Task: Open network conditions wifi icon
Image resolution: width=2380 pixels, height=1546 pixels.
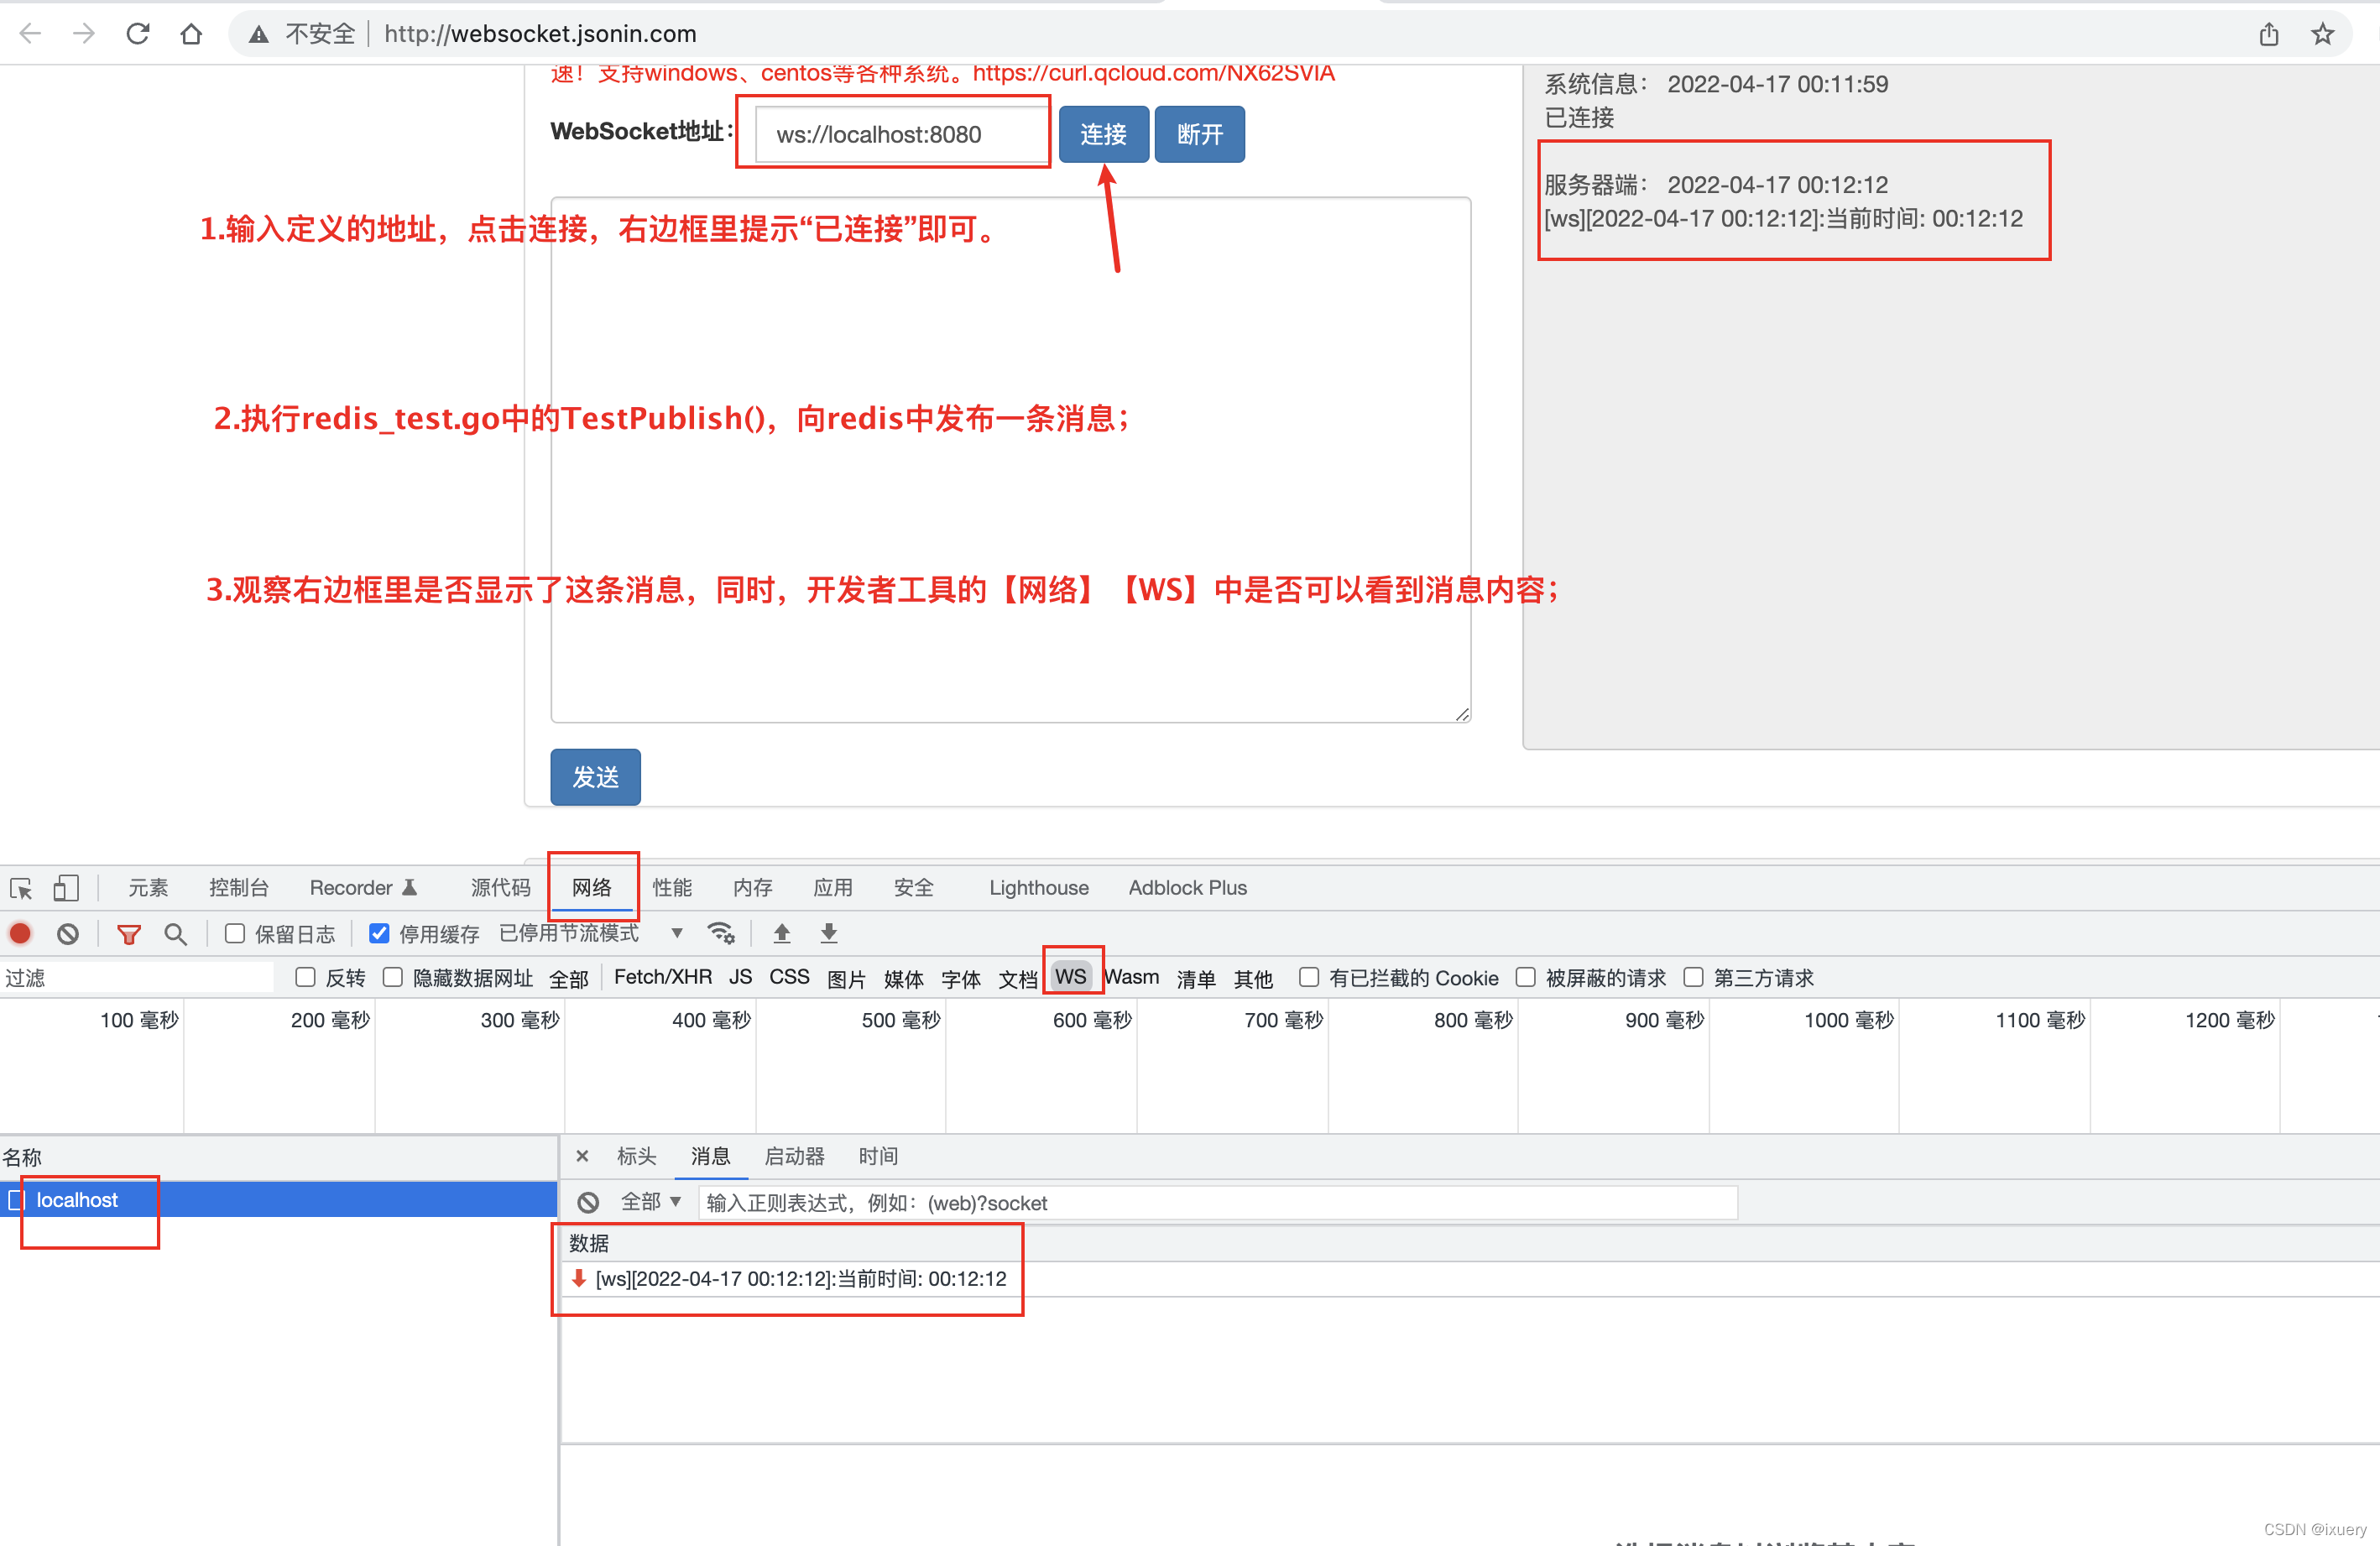Action: click(x=721, y=934)
